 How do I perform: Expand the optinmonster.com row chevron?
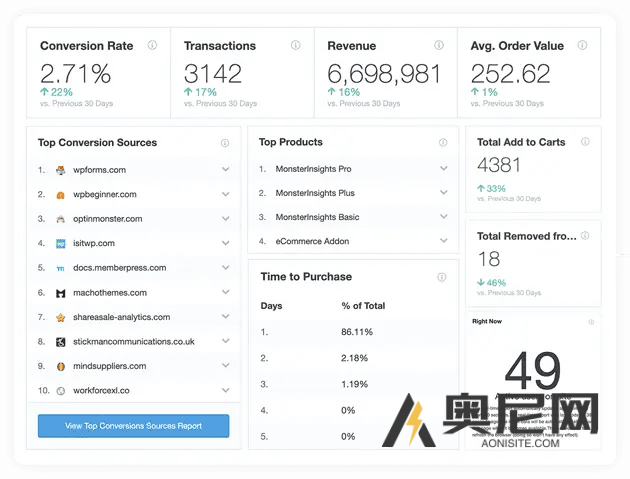tap(226, 218)
